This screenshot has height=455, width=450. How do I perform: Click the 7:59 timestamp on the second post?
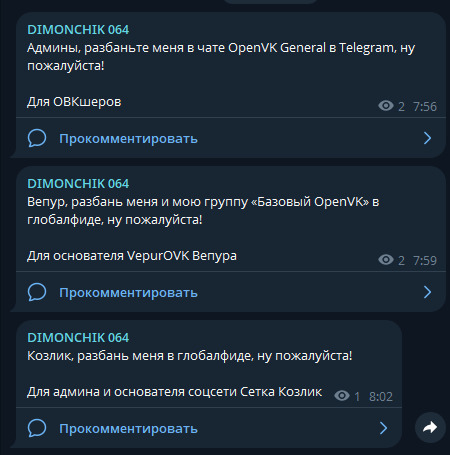click(x=425, y=261)
